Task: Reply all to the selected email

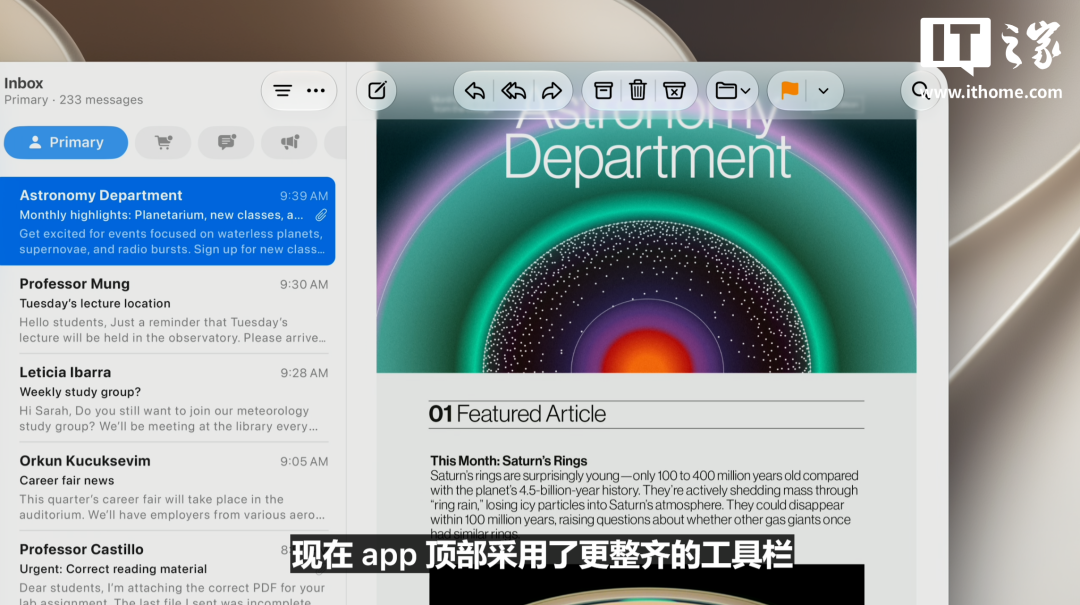Action: [x=513, y=90]
